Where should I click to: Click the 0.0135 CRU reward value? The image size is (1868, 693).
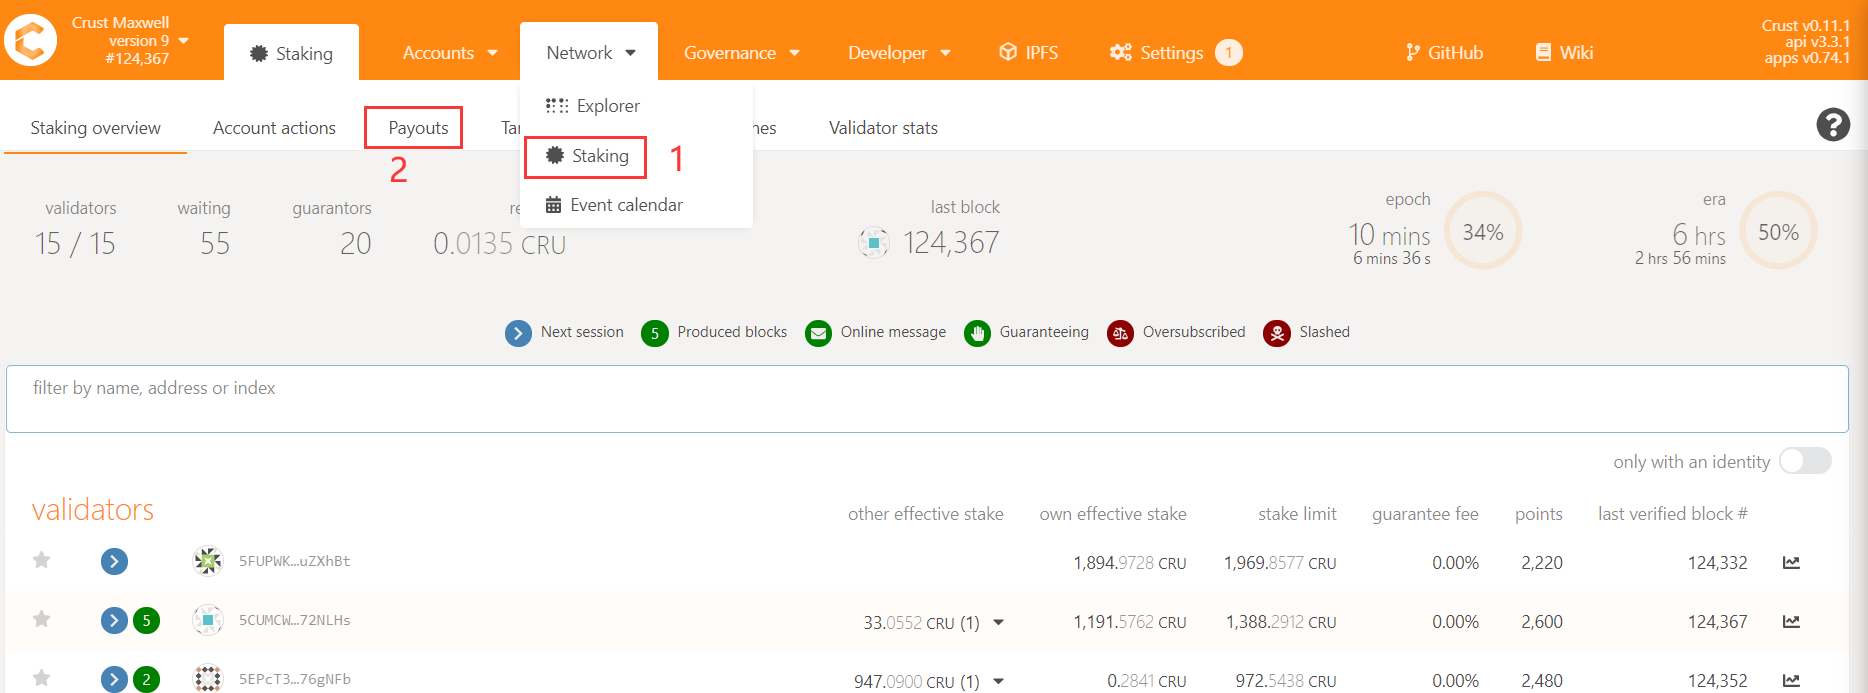(x=499, y=243)
